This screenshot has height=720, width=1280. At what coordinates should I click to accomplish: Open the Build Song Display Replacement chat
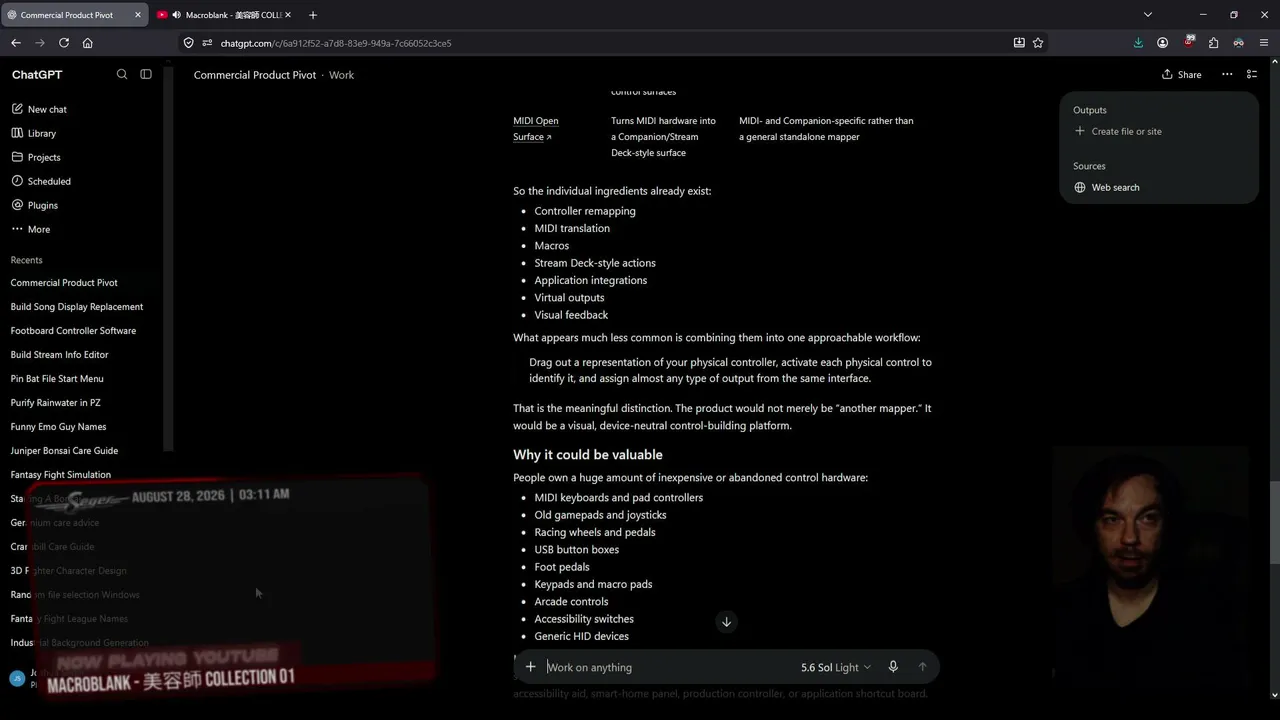[x=77, y=307]
